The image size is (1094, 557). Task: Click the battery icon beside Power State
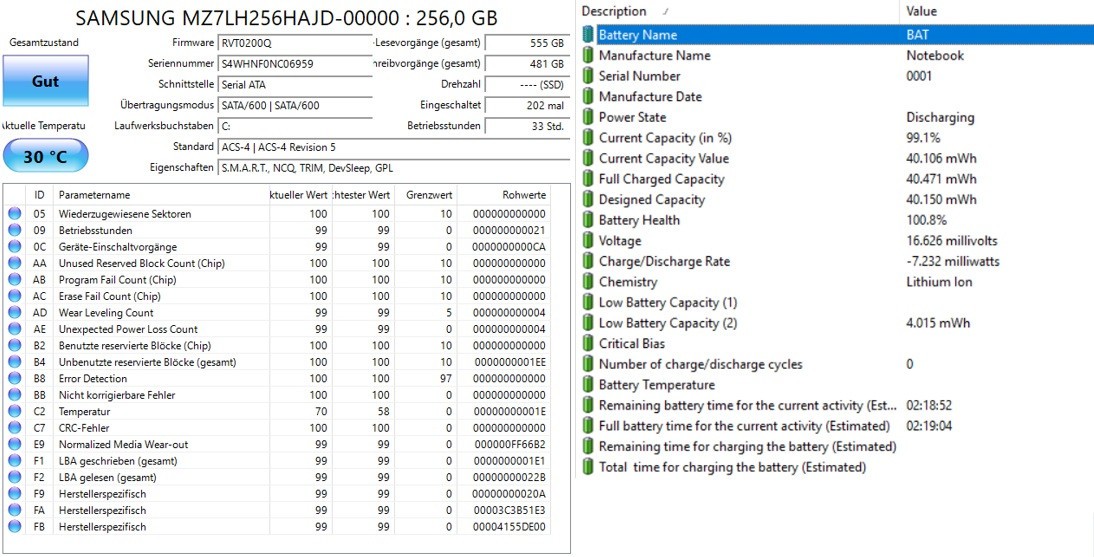point(587,117)
